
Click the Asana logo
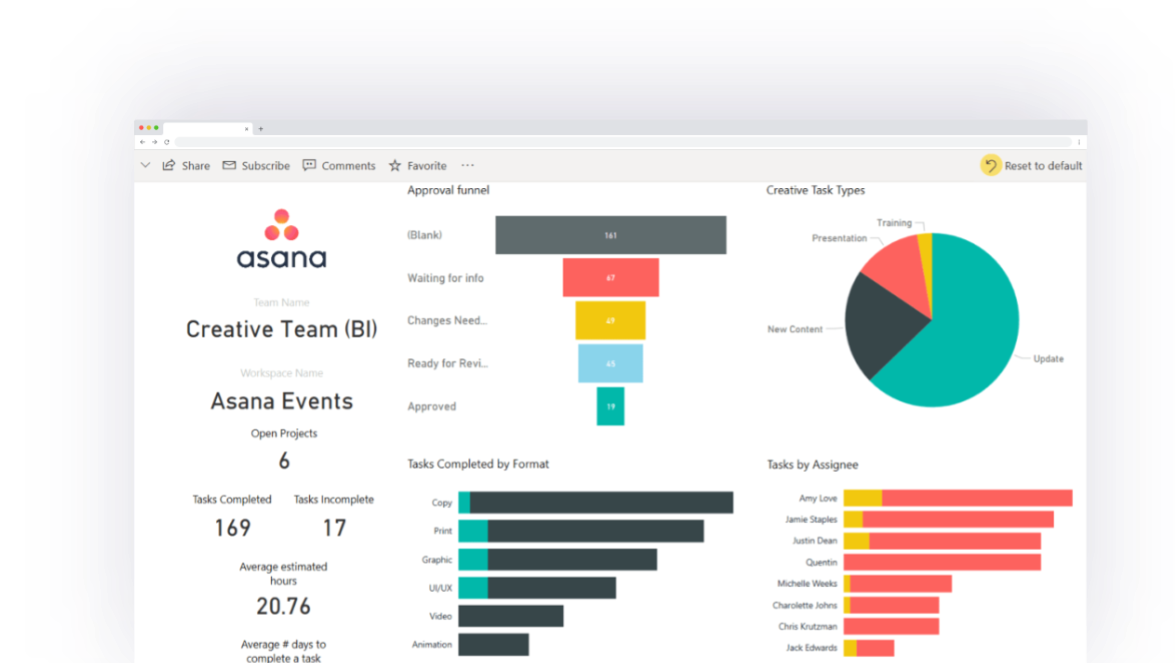(282, 239)
